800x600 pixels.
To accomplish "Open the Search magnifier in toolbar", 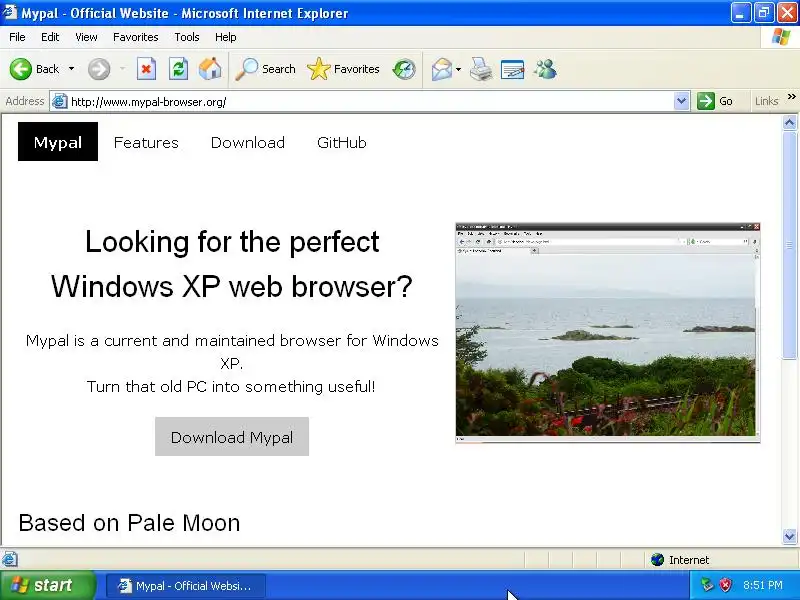I will tap(246, 69).
